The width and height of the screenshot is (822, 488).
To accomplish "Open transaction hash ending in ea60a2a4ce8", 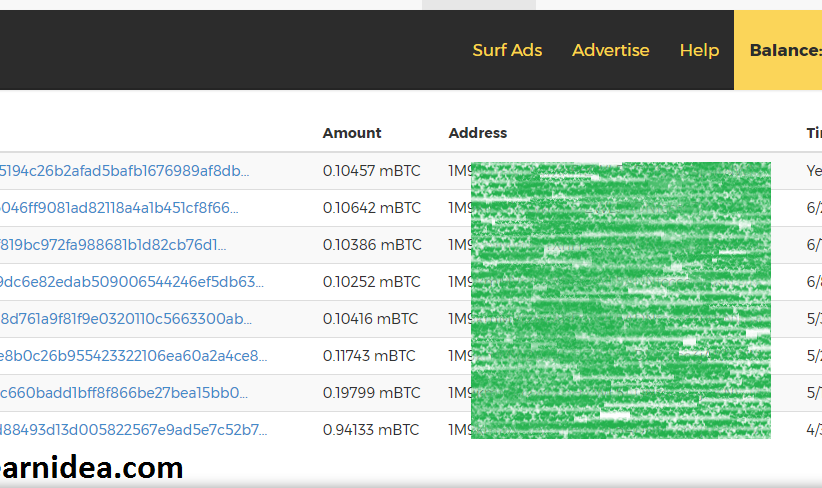I will click(133, 356).
